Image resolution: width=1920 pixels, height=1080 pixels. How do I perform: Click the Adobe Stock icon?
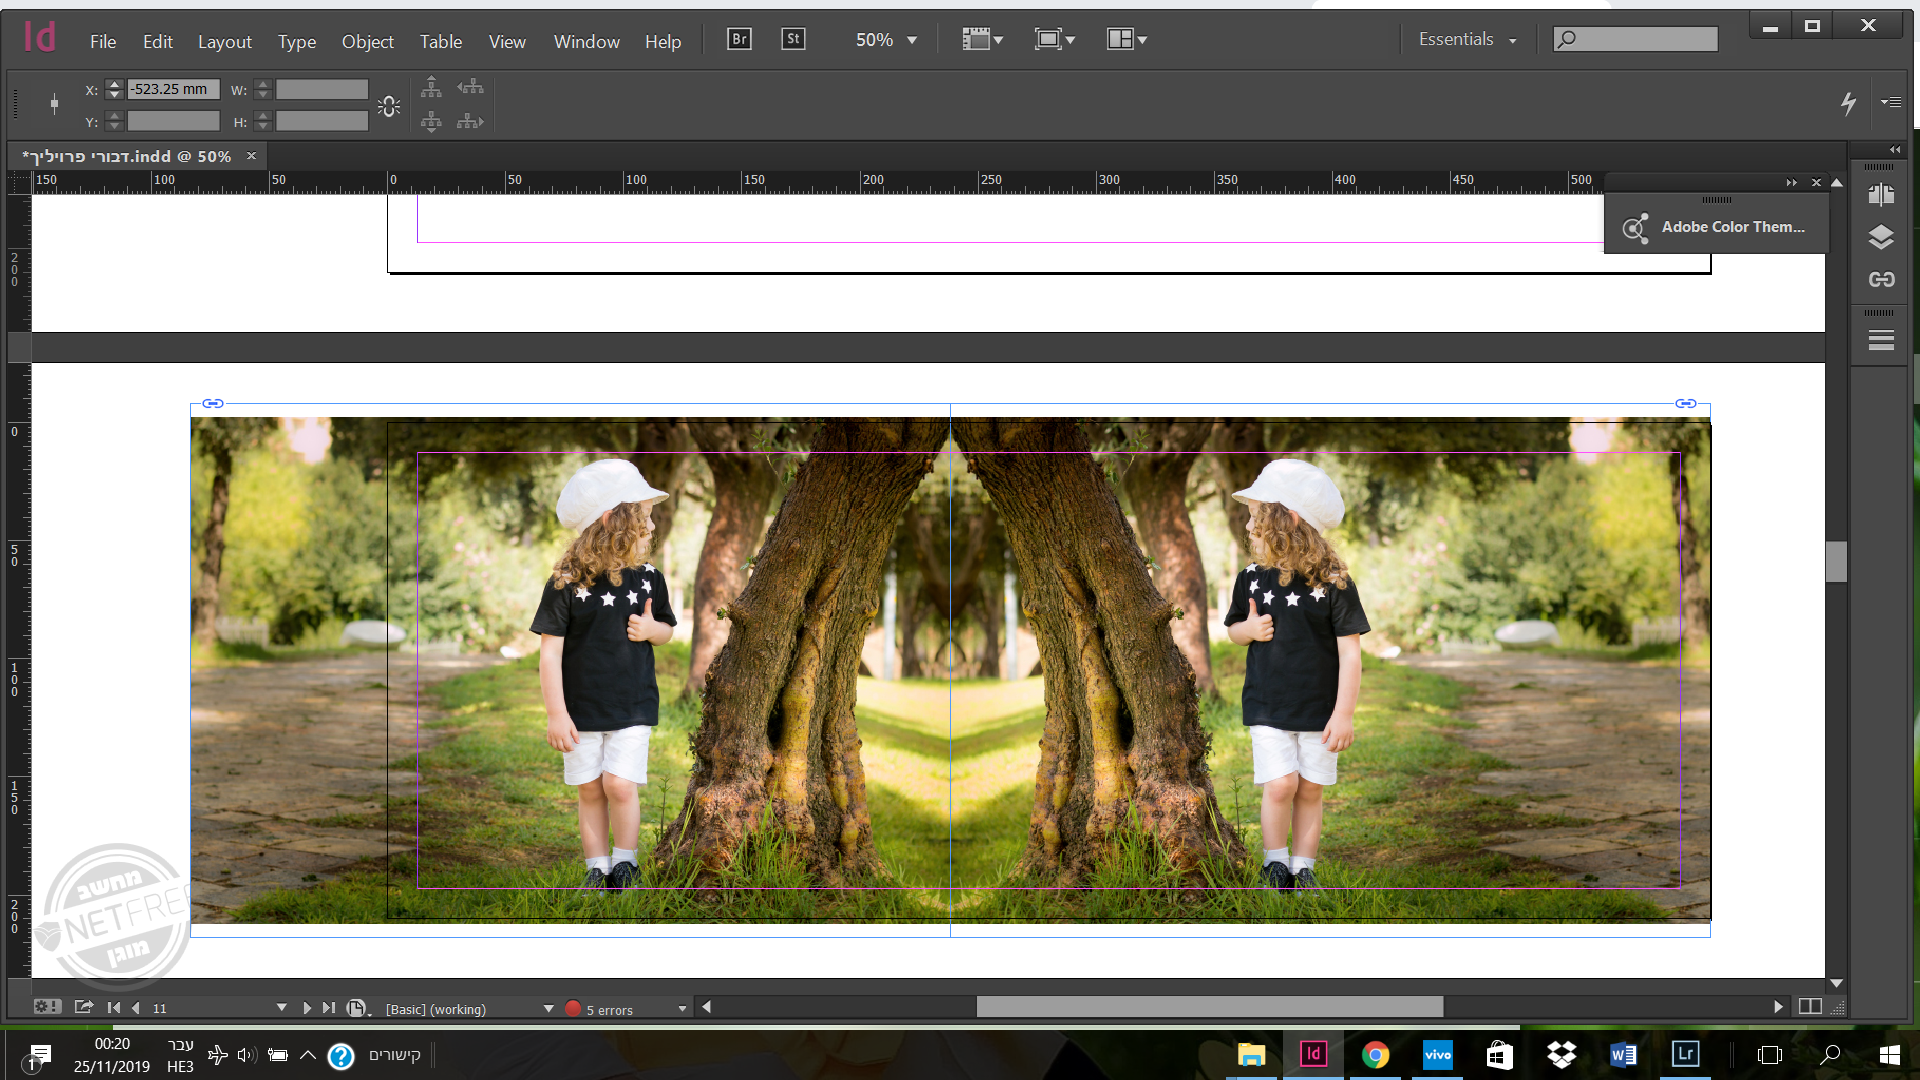tap(793, 40)
